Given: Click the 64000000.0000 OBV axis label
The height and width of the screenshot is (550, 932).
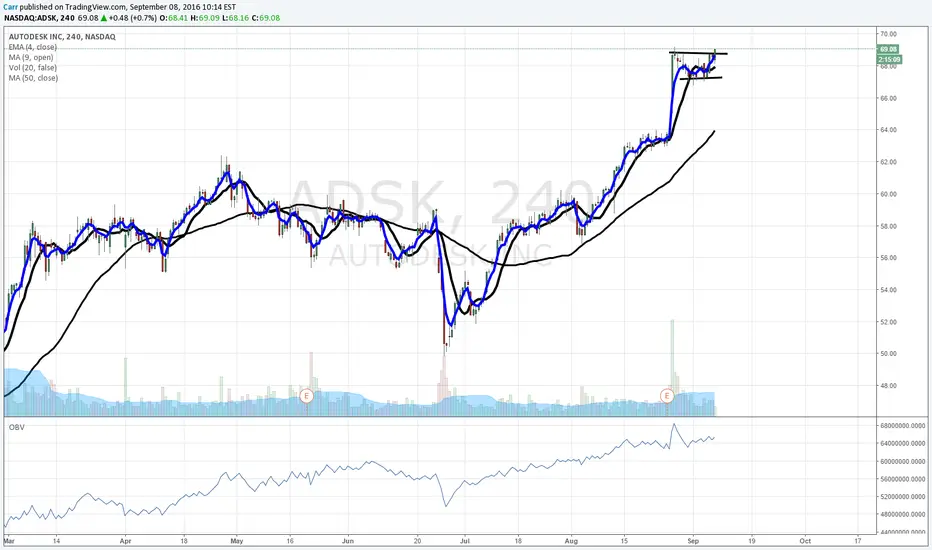Looking at the screenshot, I should 902,443.
